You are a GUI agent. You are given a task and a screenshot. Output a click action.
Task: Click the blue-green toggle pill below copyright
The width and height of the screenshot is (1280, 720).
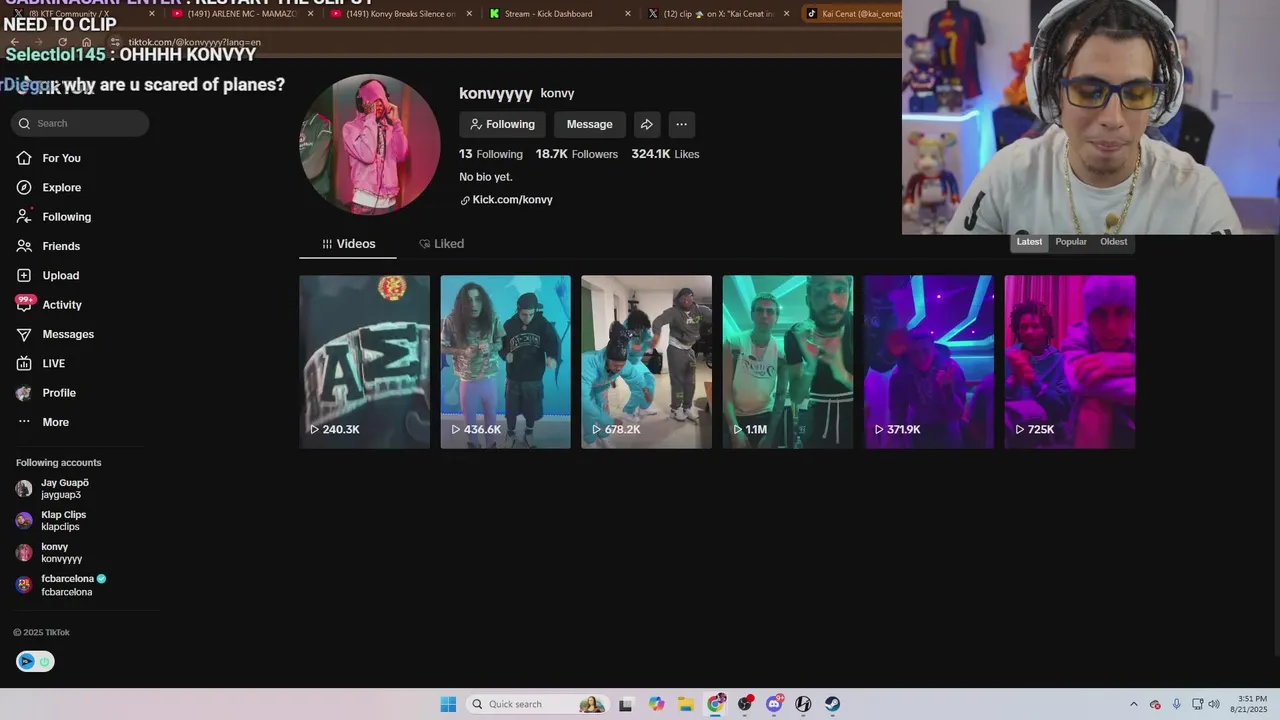click(x=35, y=661)
